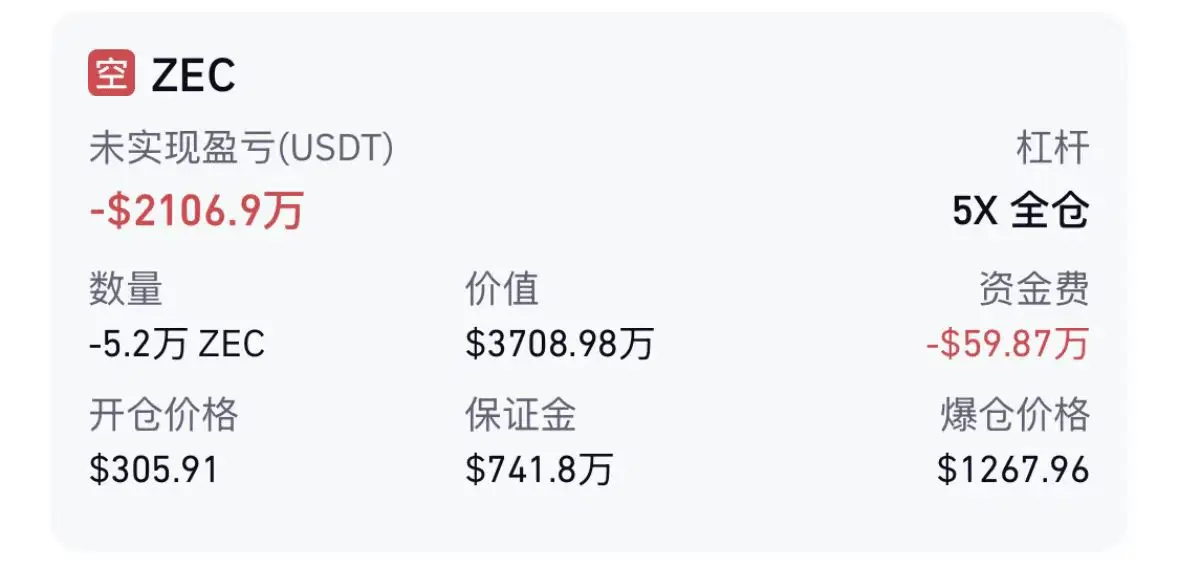
Task: Click the 开仓价格 entry price label
Action: 163,414
